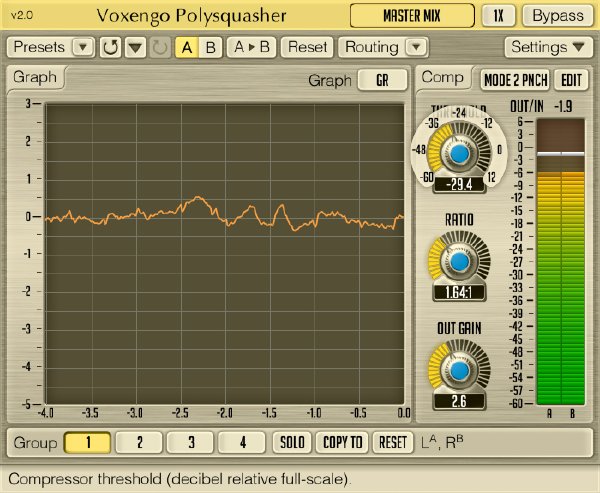Click the out gain value 2.6
The height and width of the screenshot is (493, 600).
pos(459,402)
